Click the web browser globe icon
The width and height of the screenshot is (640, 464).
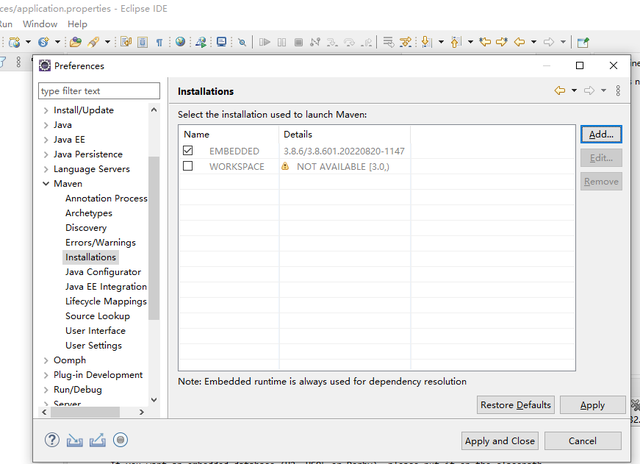click(x=180, y=42)
